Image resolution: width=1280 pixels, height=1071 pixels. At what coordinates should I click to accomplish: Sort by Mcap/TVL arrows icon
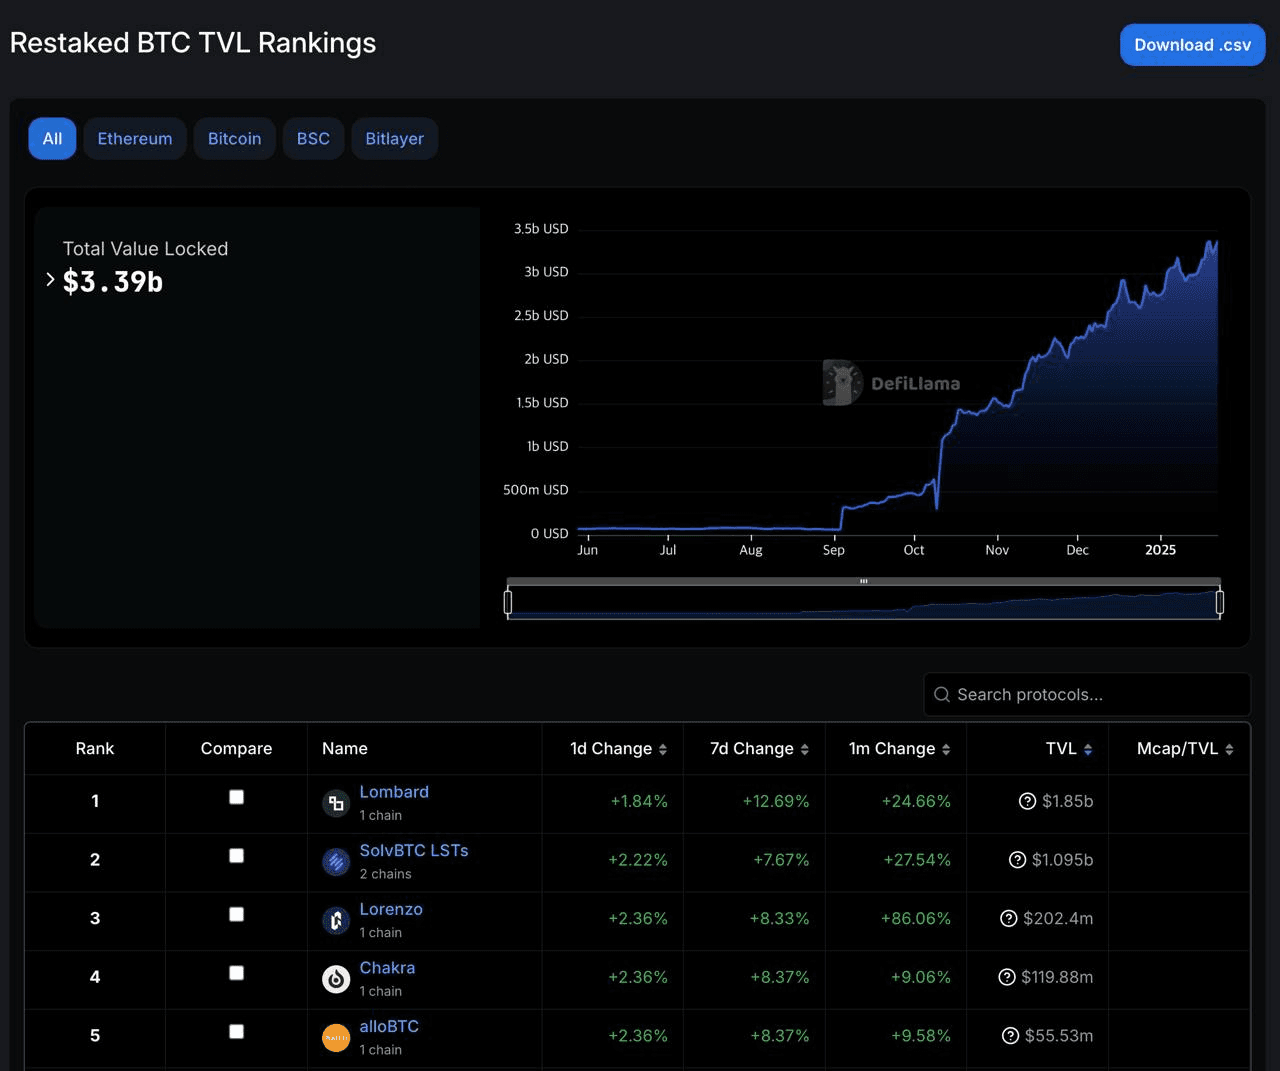point(1229,749)
